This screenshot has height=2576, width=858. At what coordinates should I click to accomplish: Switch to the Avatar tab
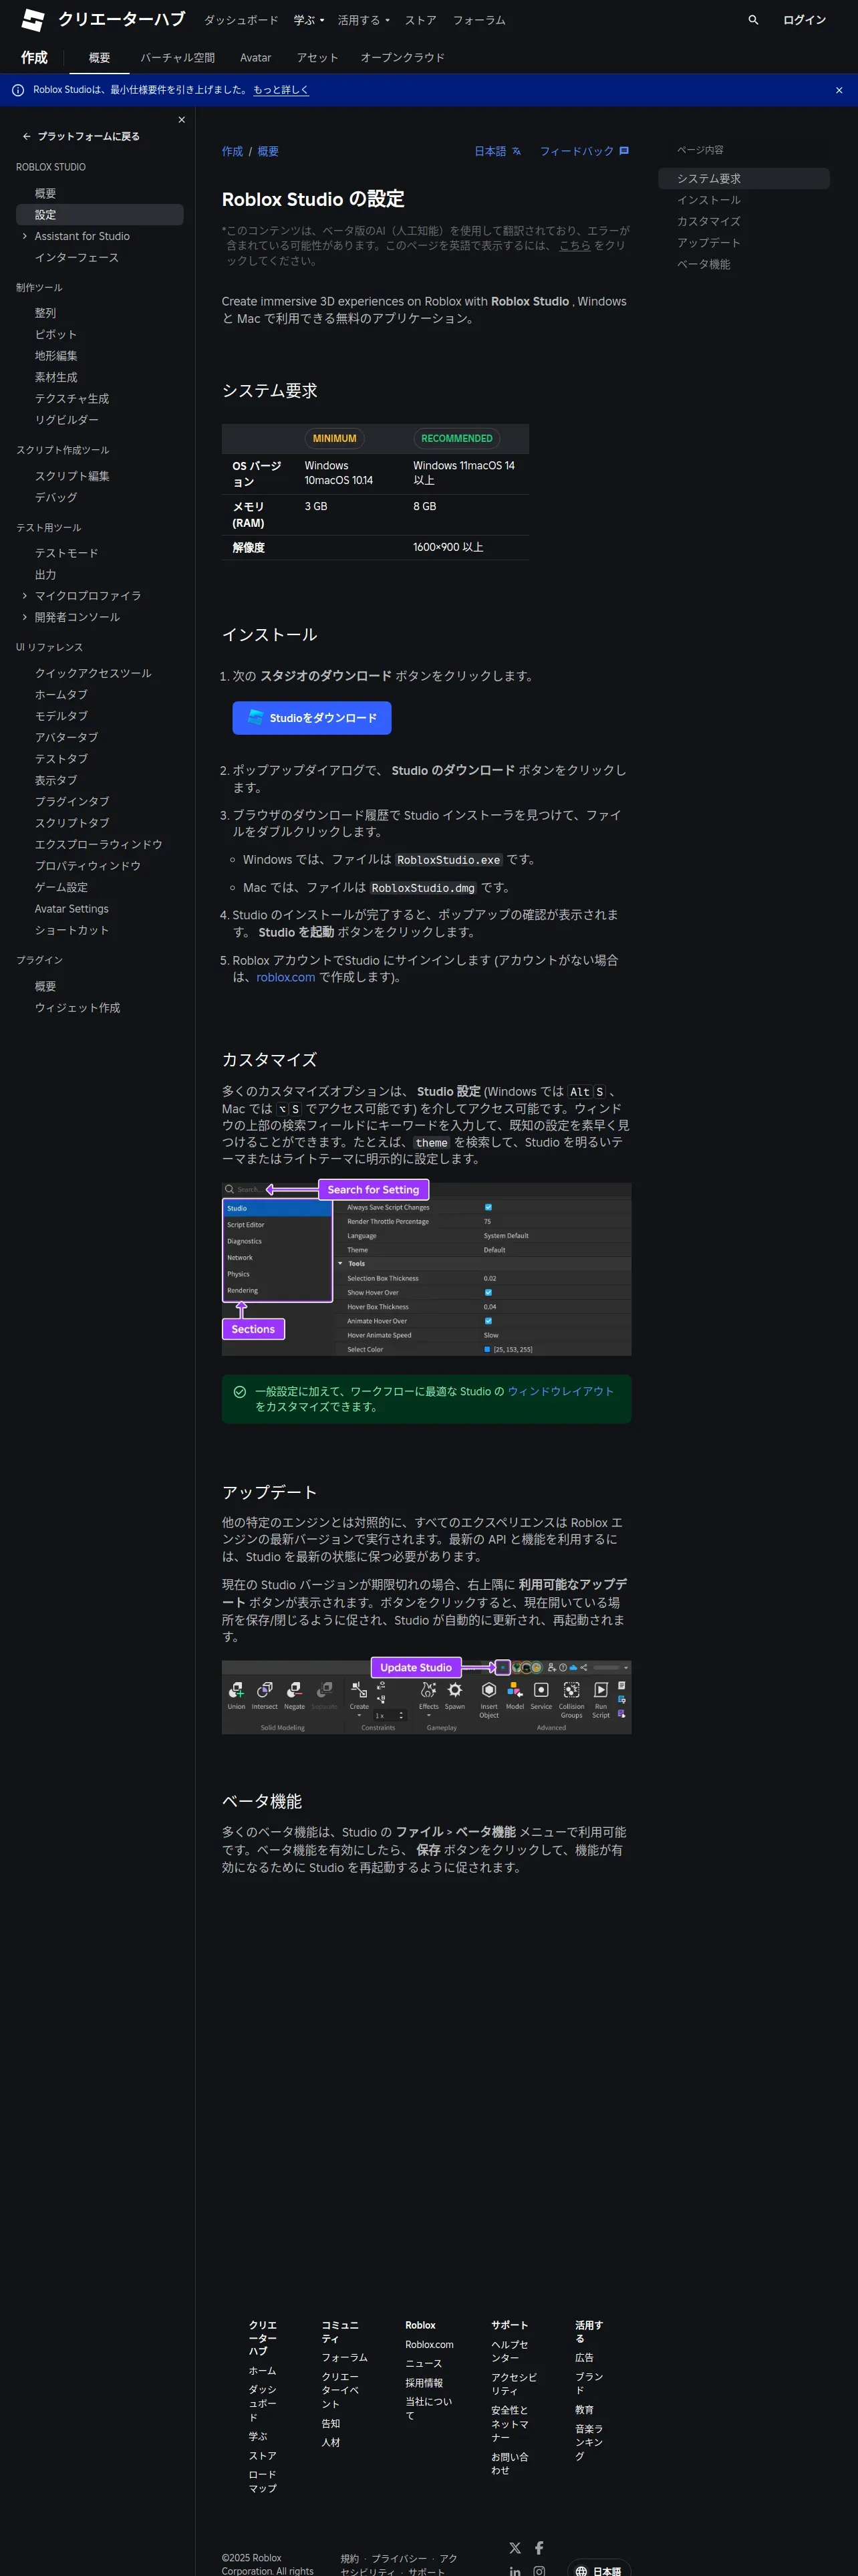tap(255, 58)
